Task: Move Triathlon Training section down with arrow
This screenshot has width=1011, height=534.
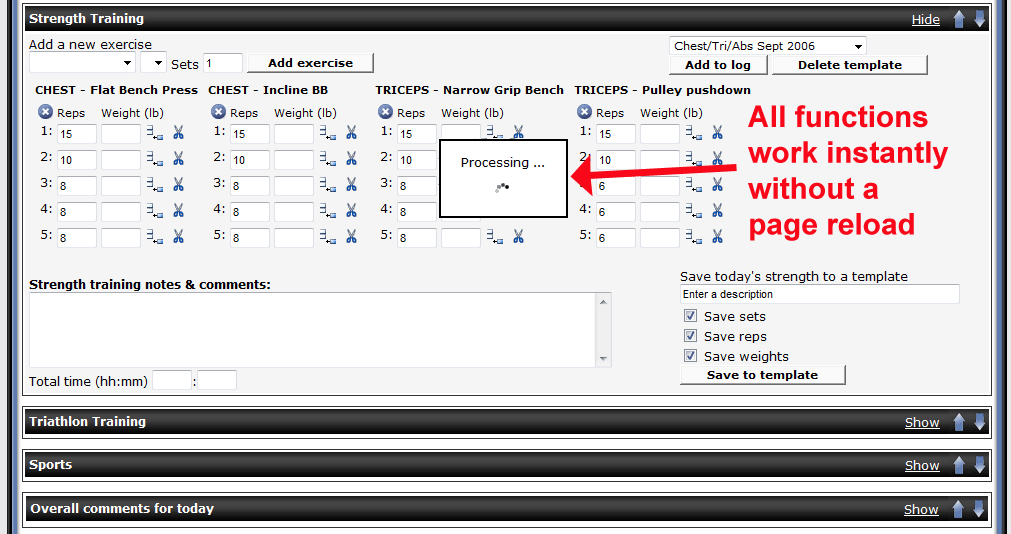Action: coord(979,422)
